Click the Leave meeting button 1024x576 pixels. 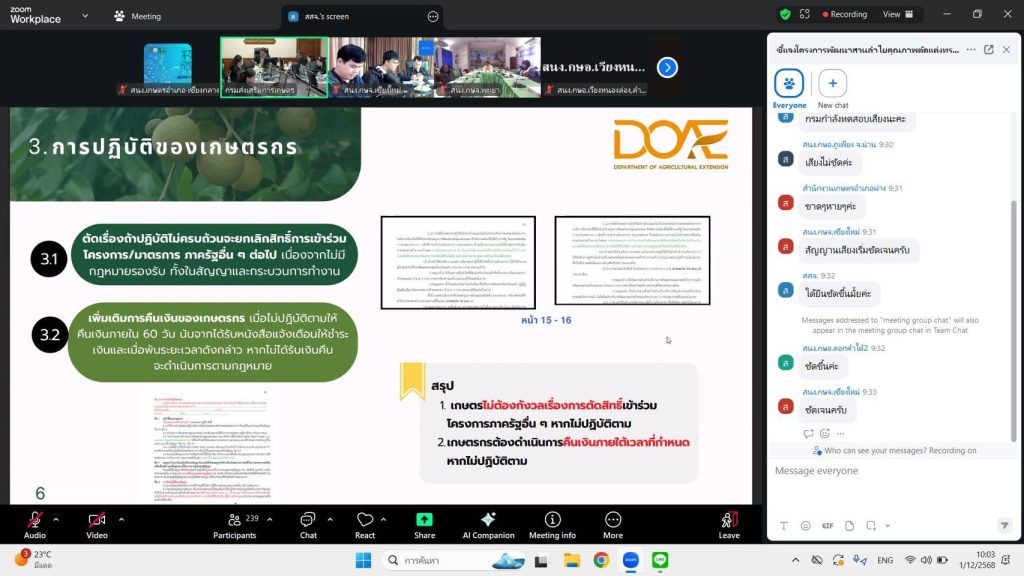tap(729, 520)
